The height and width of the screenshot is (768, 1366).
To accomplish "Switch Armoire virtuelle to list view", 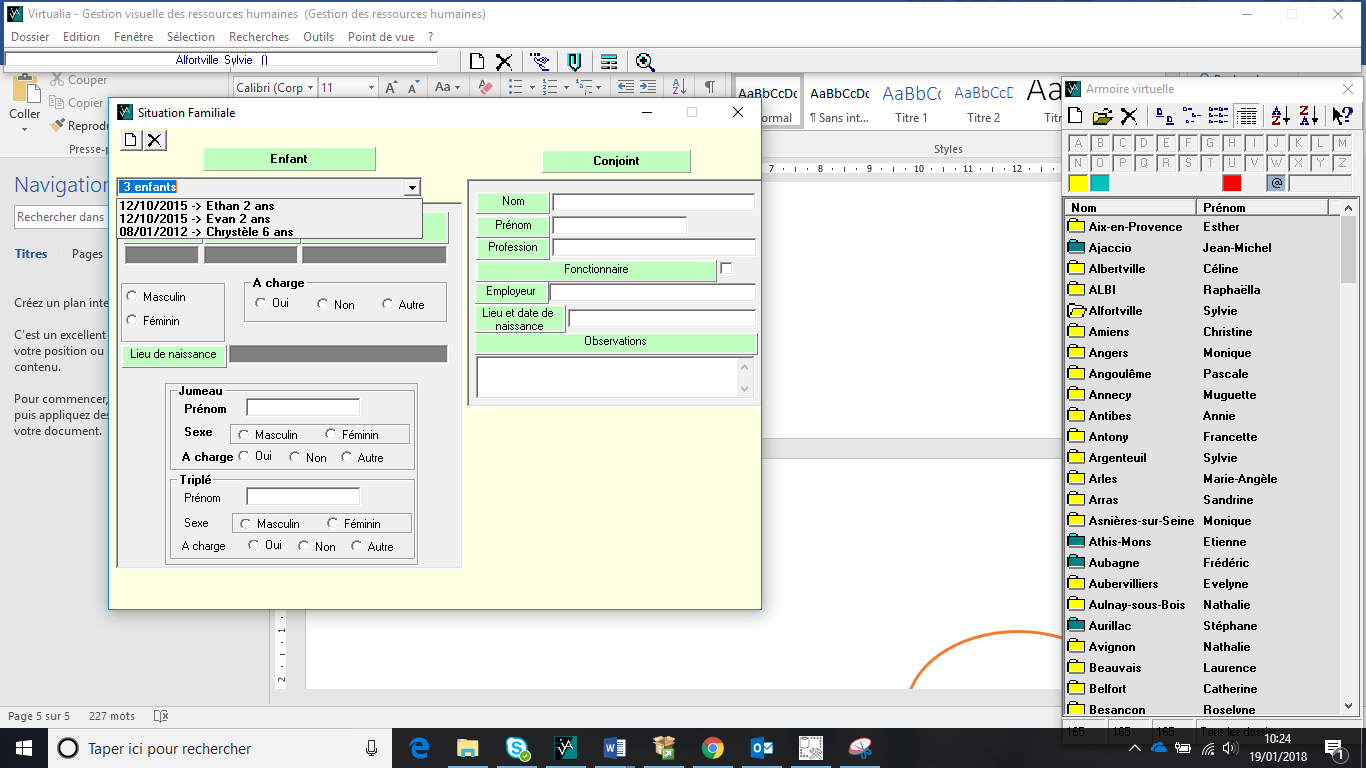I will coord(1218,116).
